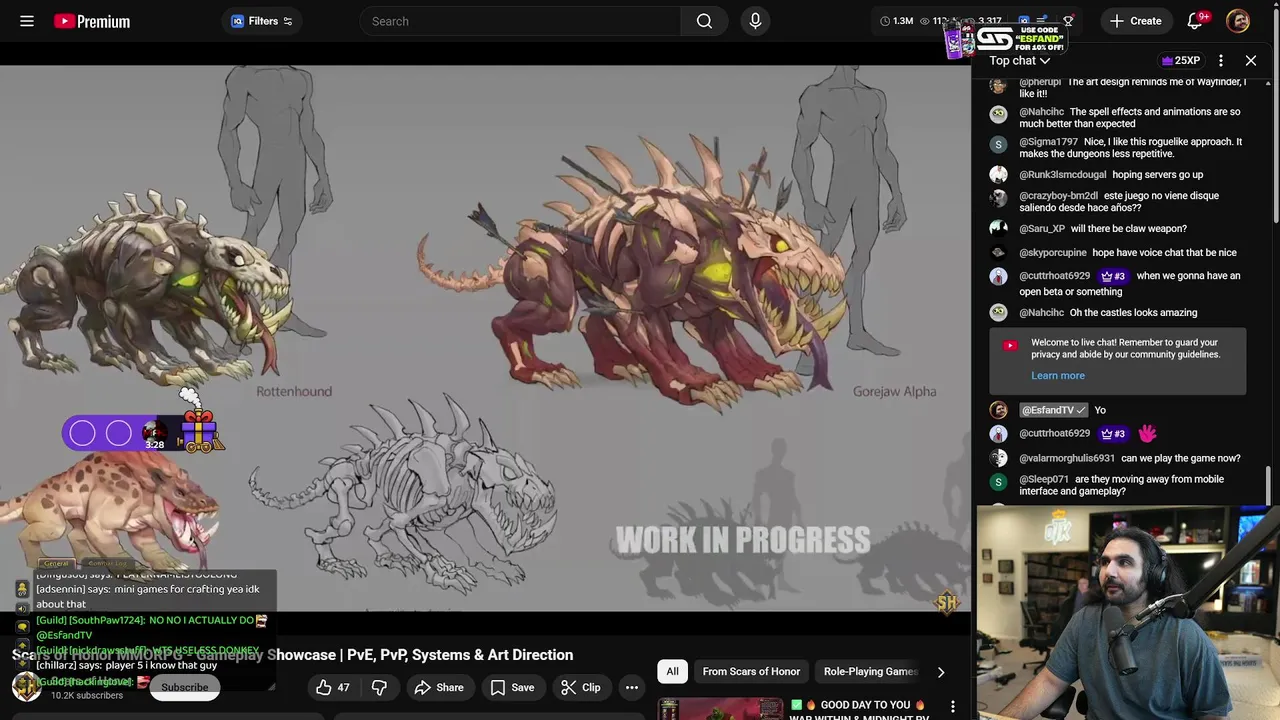This screenshot has height=720, width=1280.
Task: Click @EsfandTV verified author name in chat
Action: click(x=1053, y=410)
